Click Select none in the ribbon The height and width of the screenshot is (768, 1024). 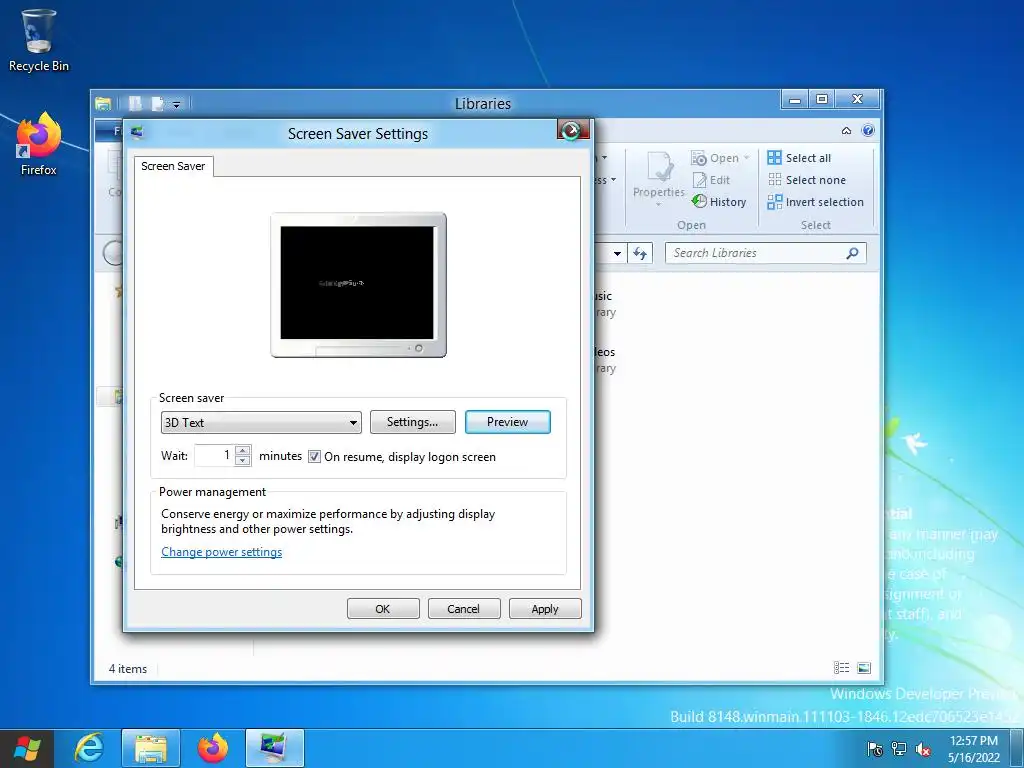pyautogui.click(x=807, y=180)
